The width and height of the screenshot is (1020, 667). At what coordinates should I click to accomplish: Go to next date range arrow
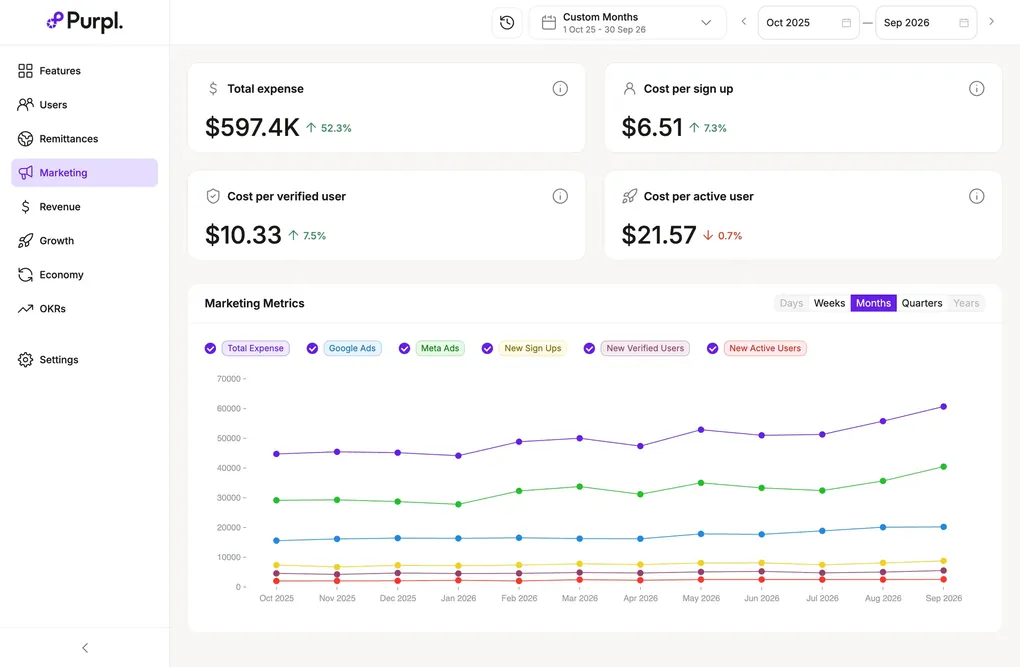click(x=991, y=21)
